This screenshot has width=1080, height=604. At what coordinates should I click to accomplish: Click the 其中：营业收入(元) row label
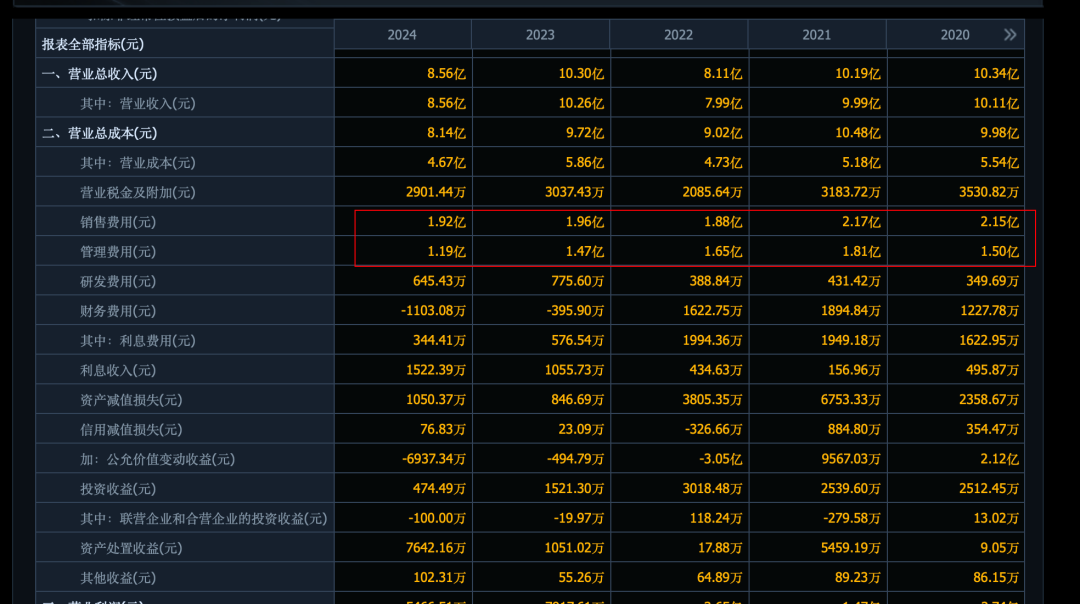coord(138,103)
